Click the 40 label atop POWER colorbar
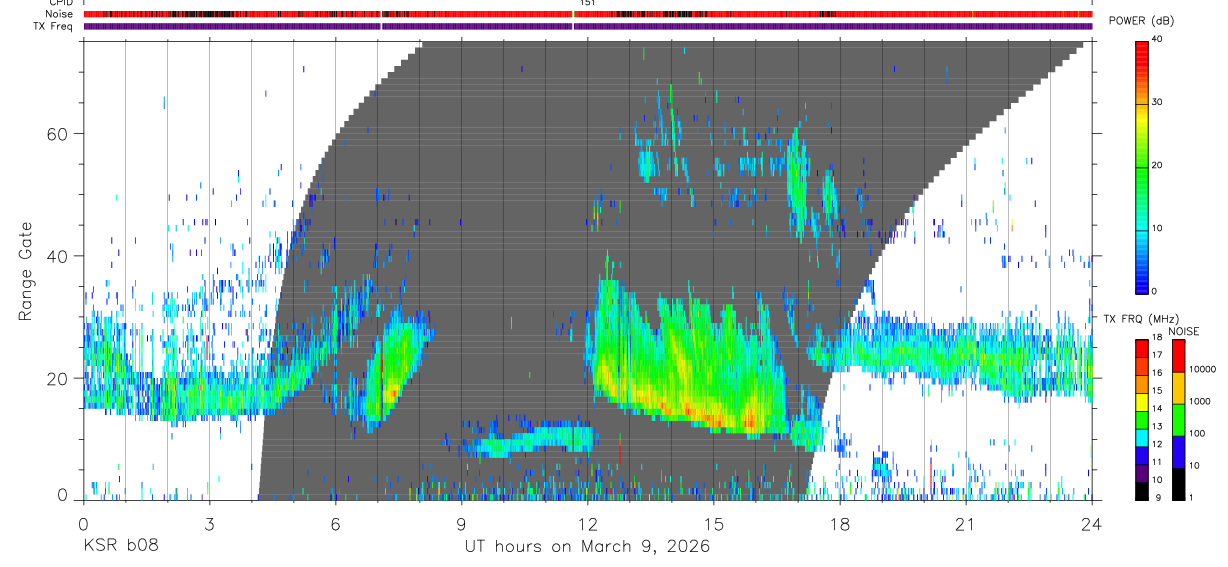1228x567 pixels. pyautogui.click(x=1156, y=39)
